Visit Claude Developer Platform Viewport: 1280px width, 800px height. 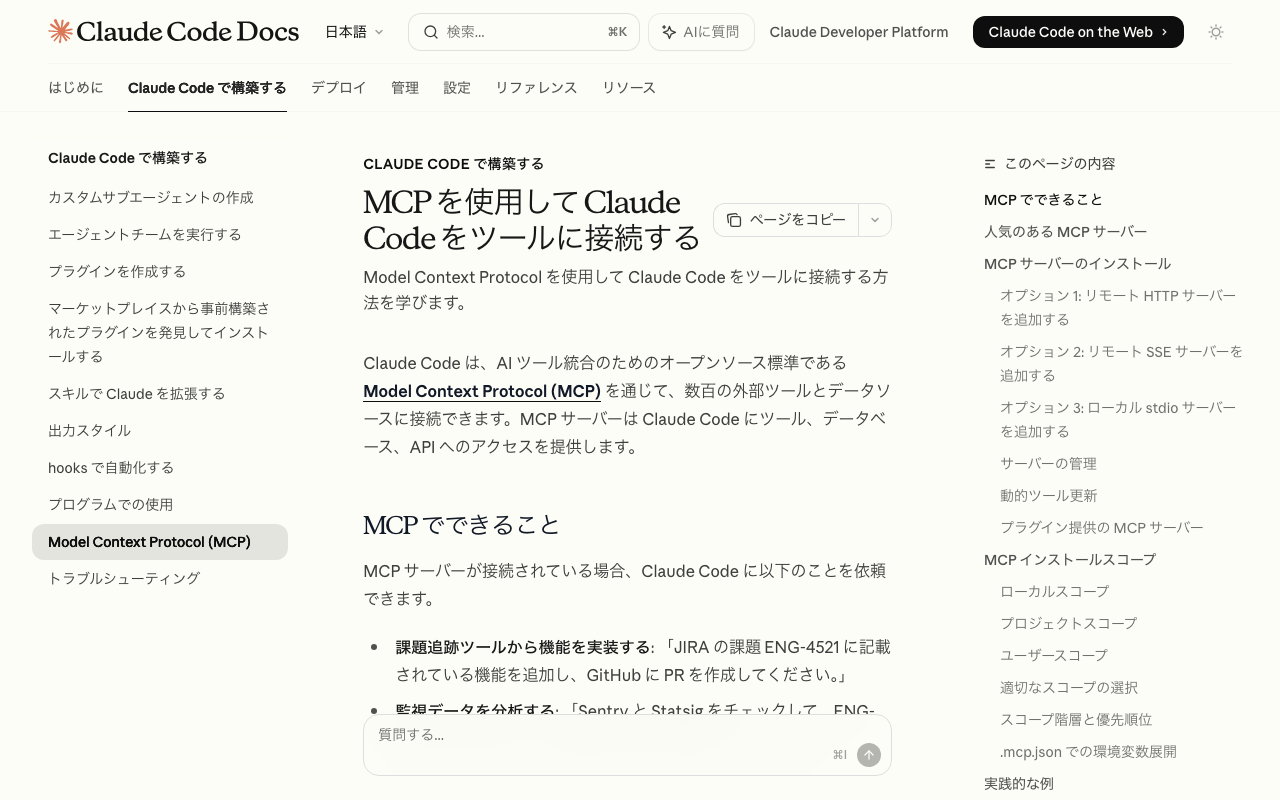pos(858,31)
